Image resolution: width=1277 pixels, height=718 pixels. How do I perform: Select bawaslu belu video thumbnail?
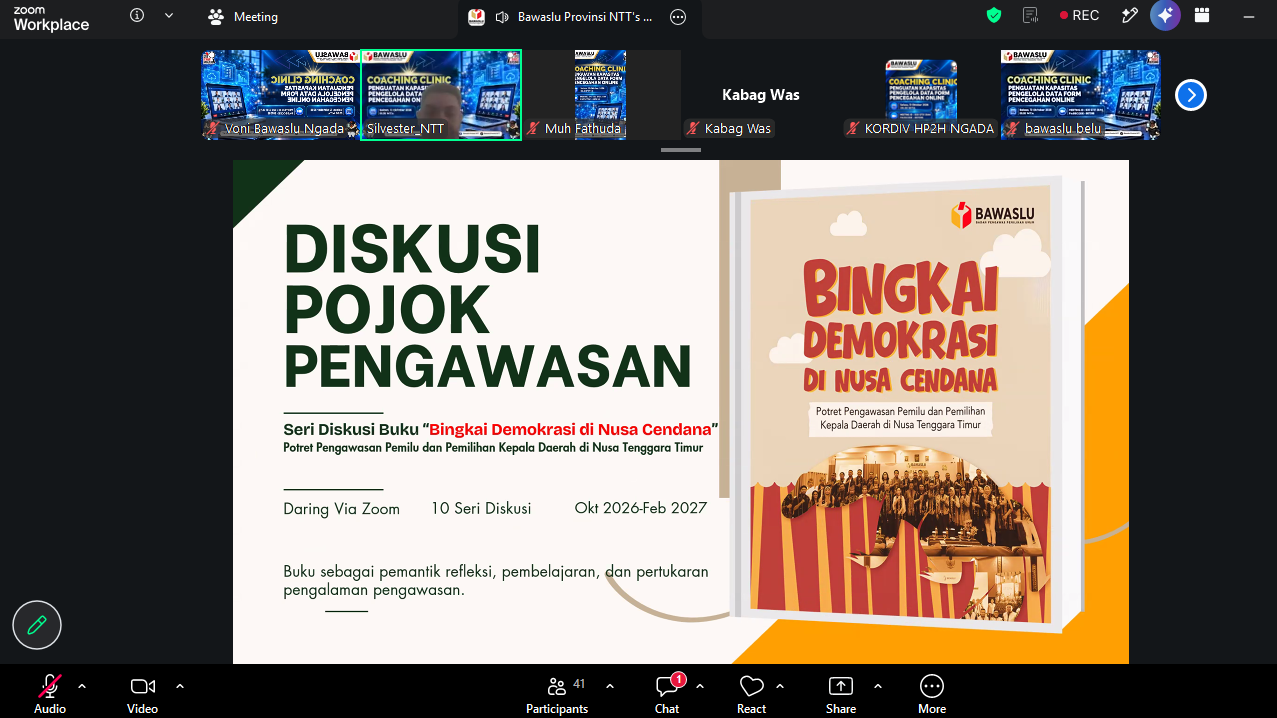coord(1080,95)
